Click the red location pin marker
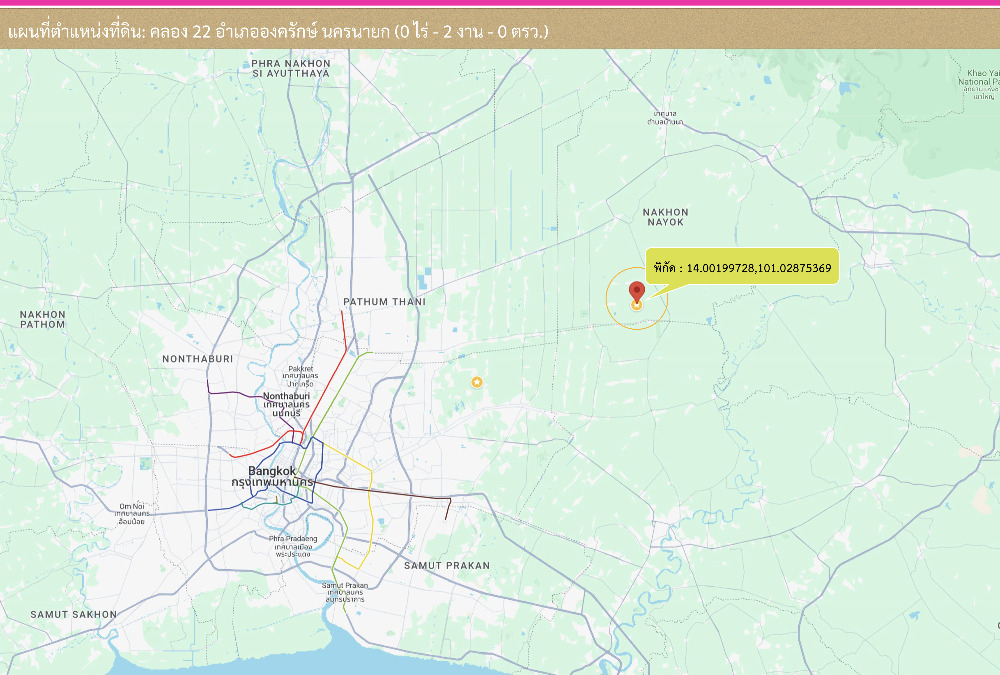 636,292
